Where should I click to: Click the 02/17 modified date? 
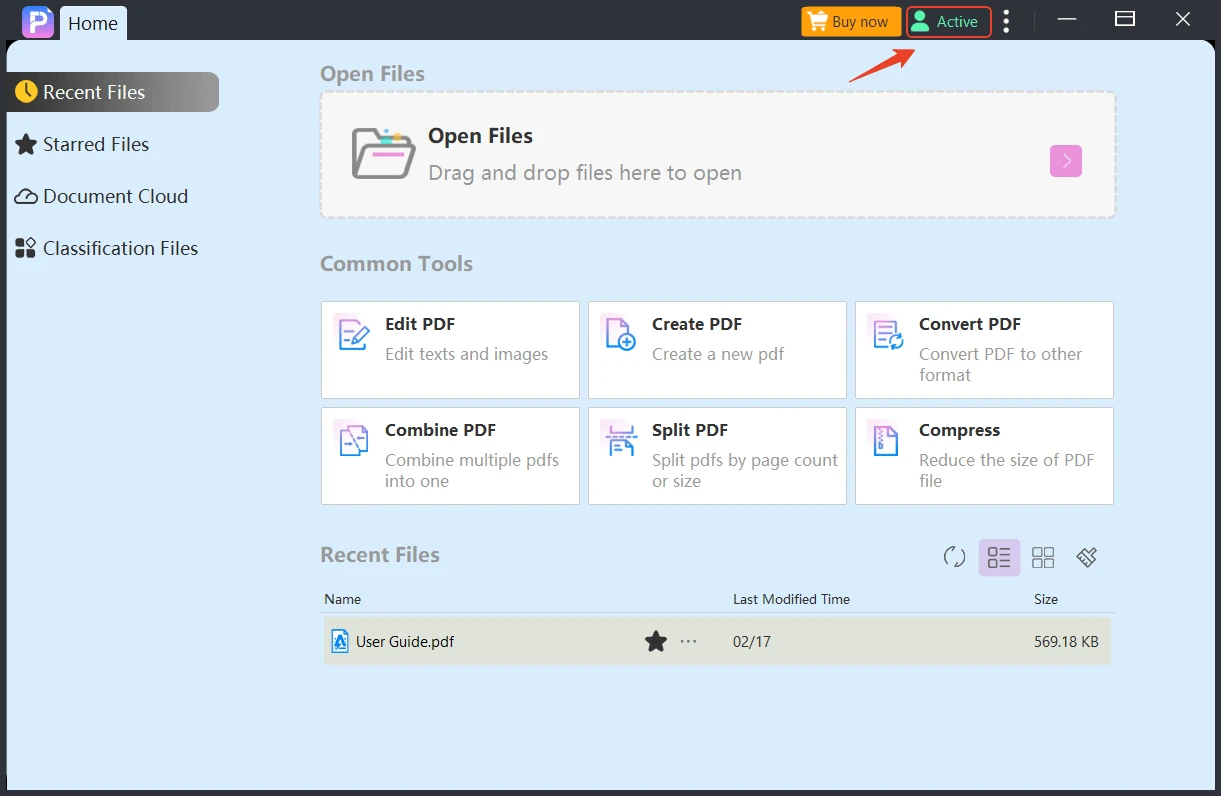(x=752, y=642)
